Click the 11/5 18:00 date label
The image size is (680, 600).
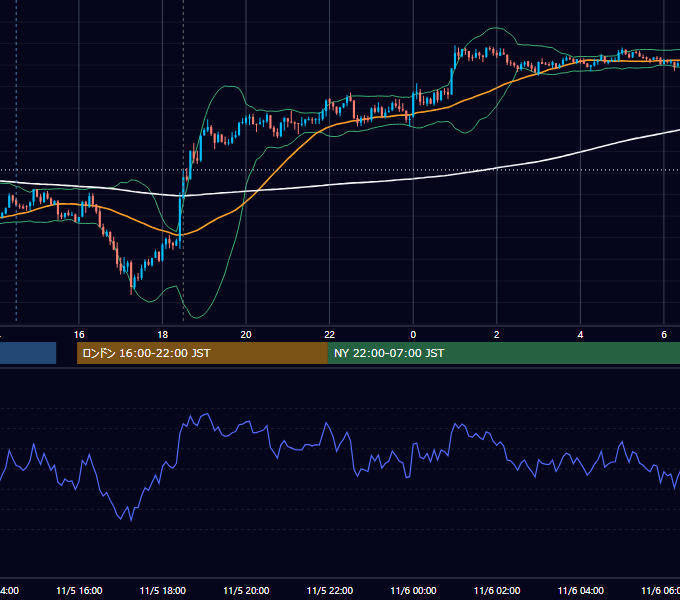(163, 591)
